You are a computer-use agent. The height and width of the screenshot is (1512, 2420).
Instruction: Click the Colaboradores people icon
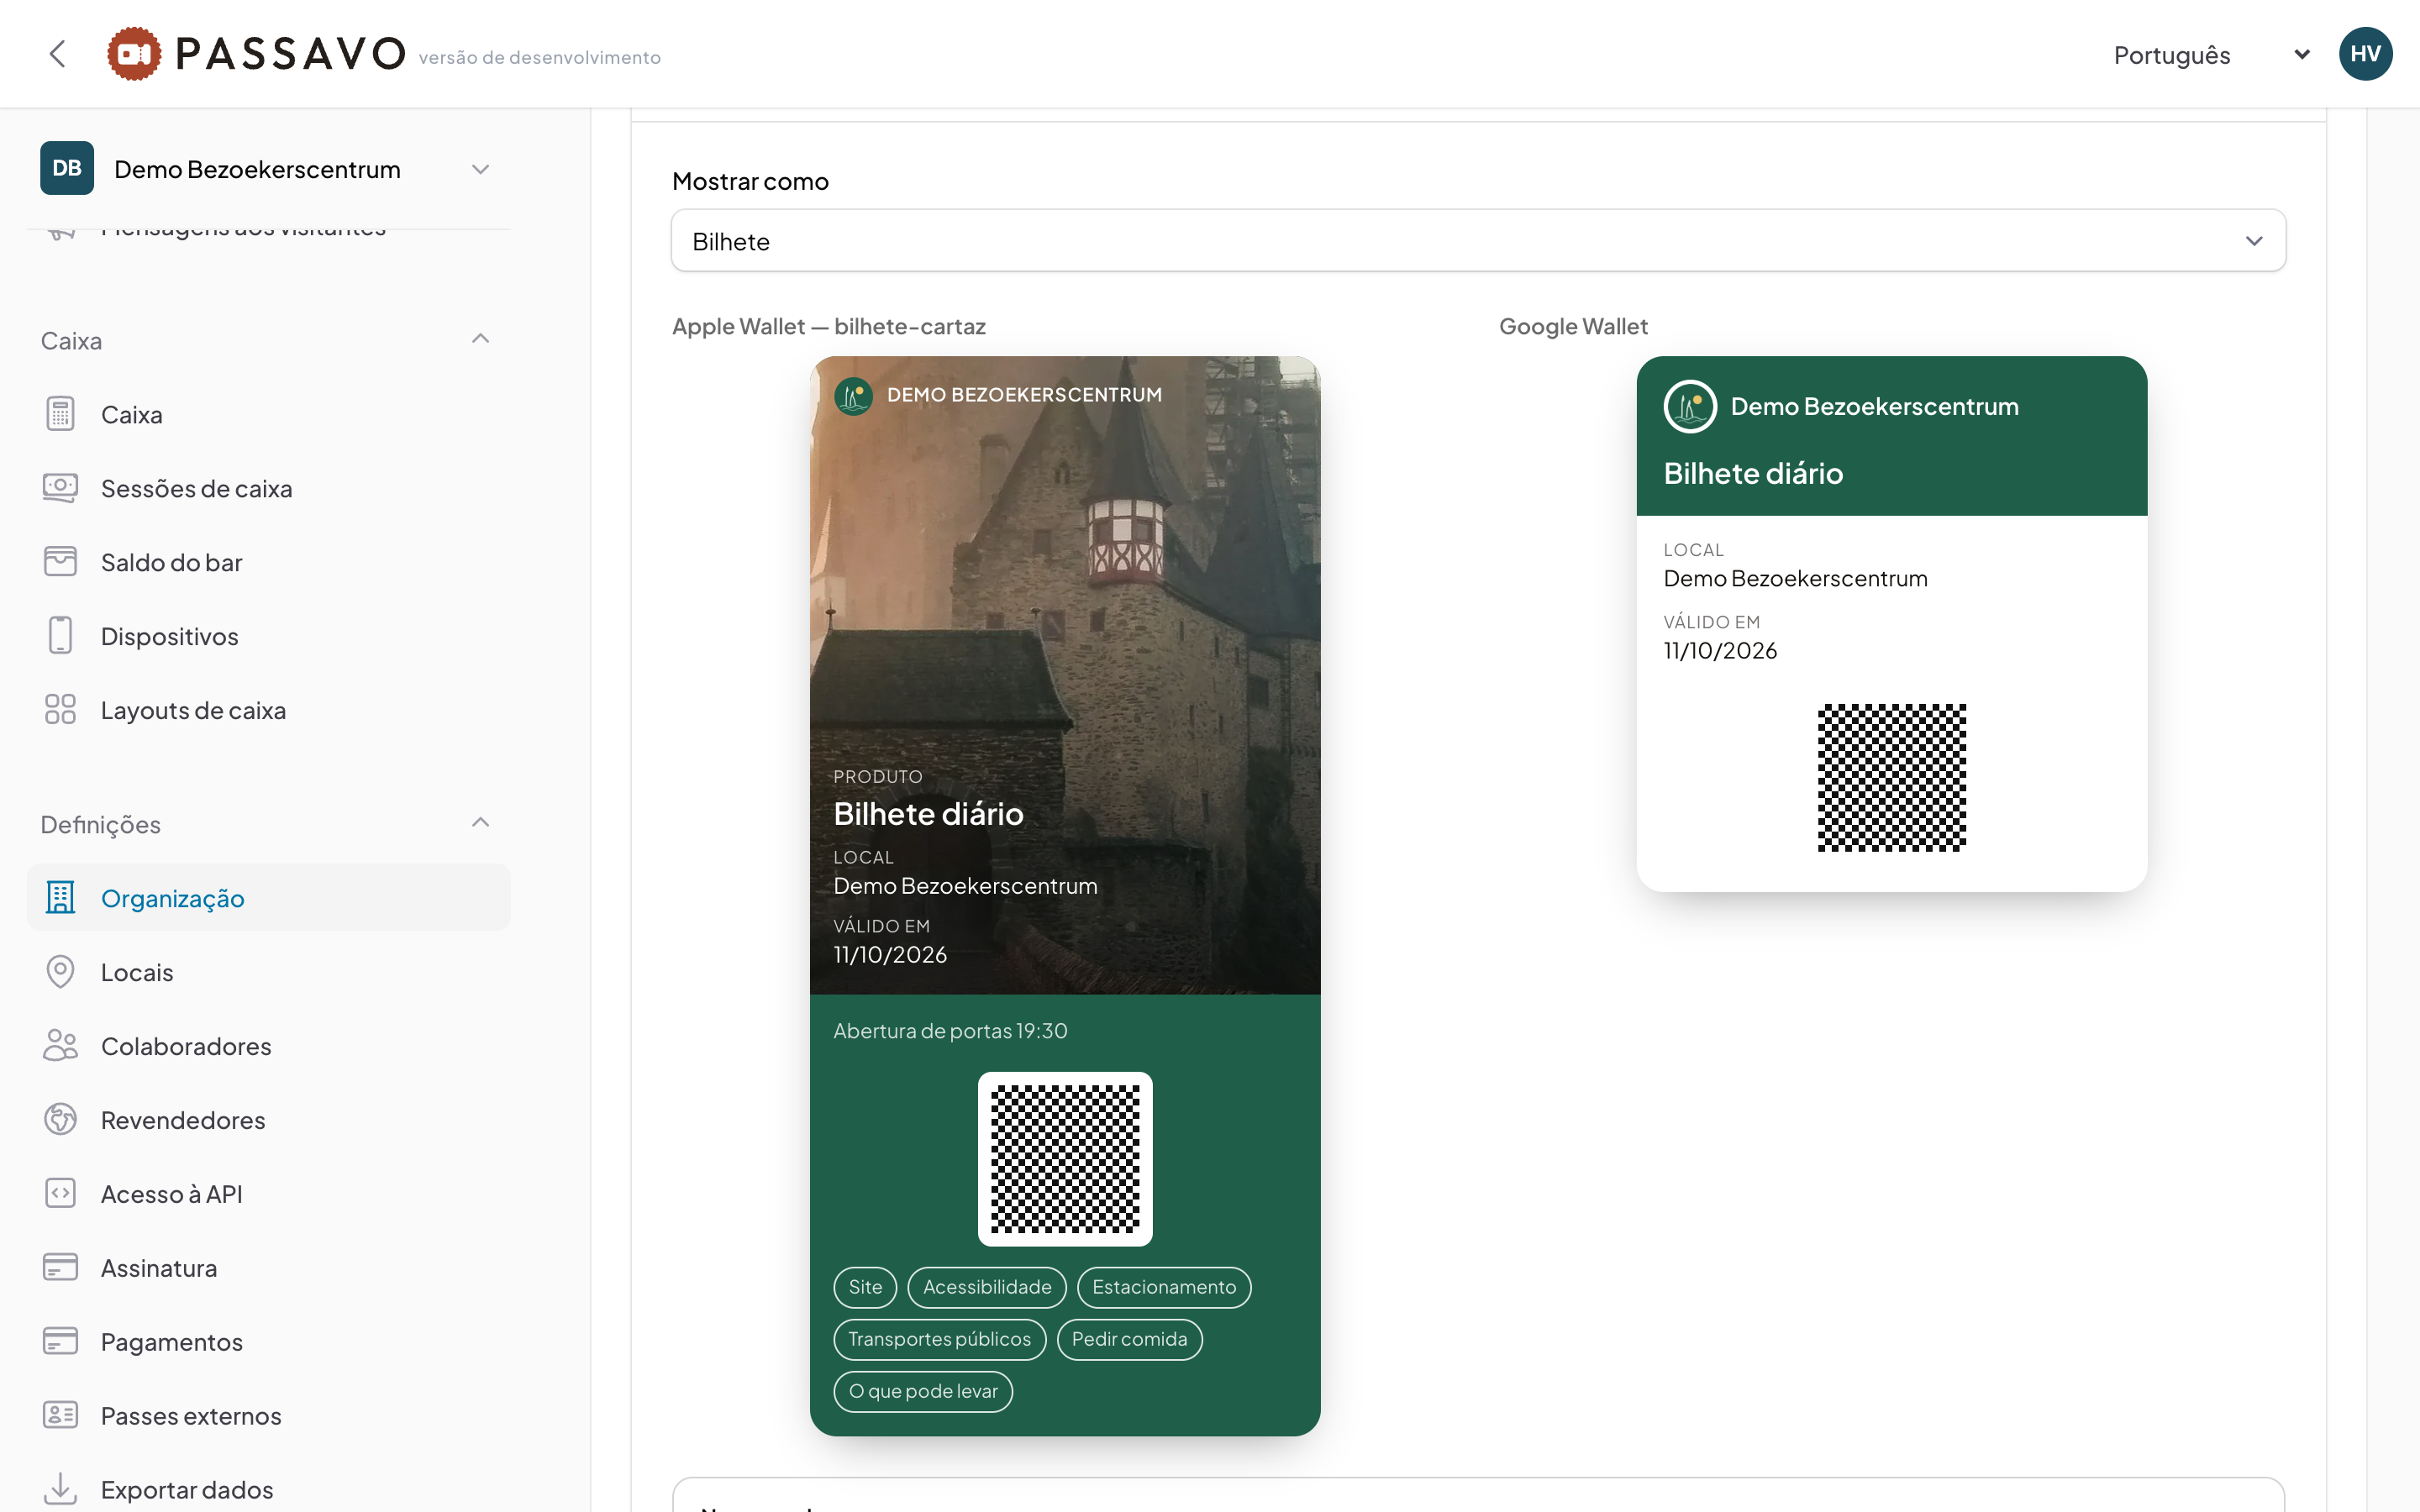click(60, 1046)
